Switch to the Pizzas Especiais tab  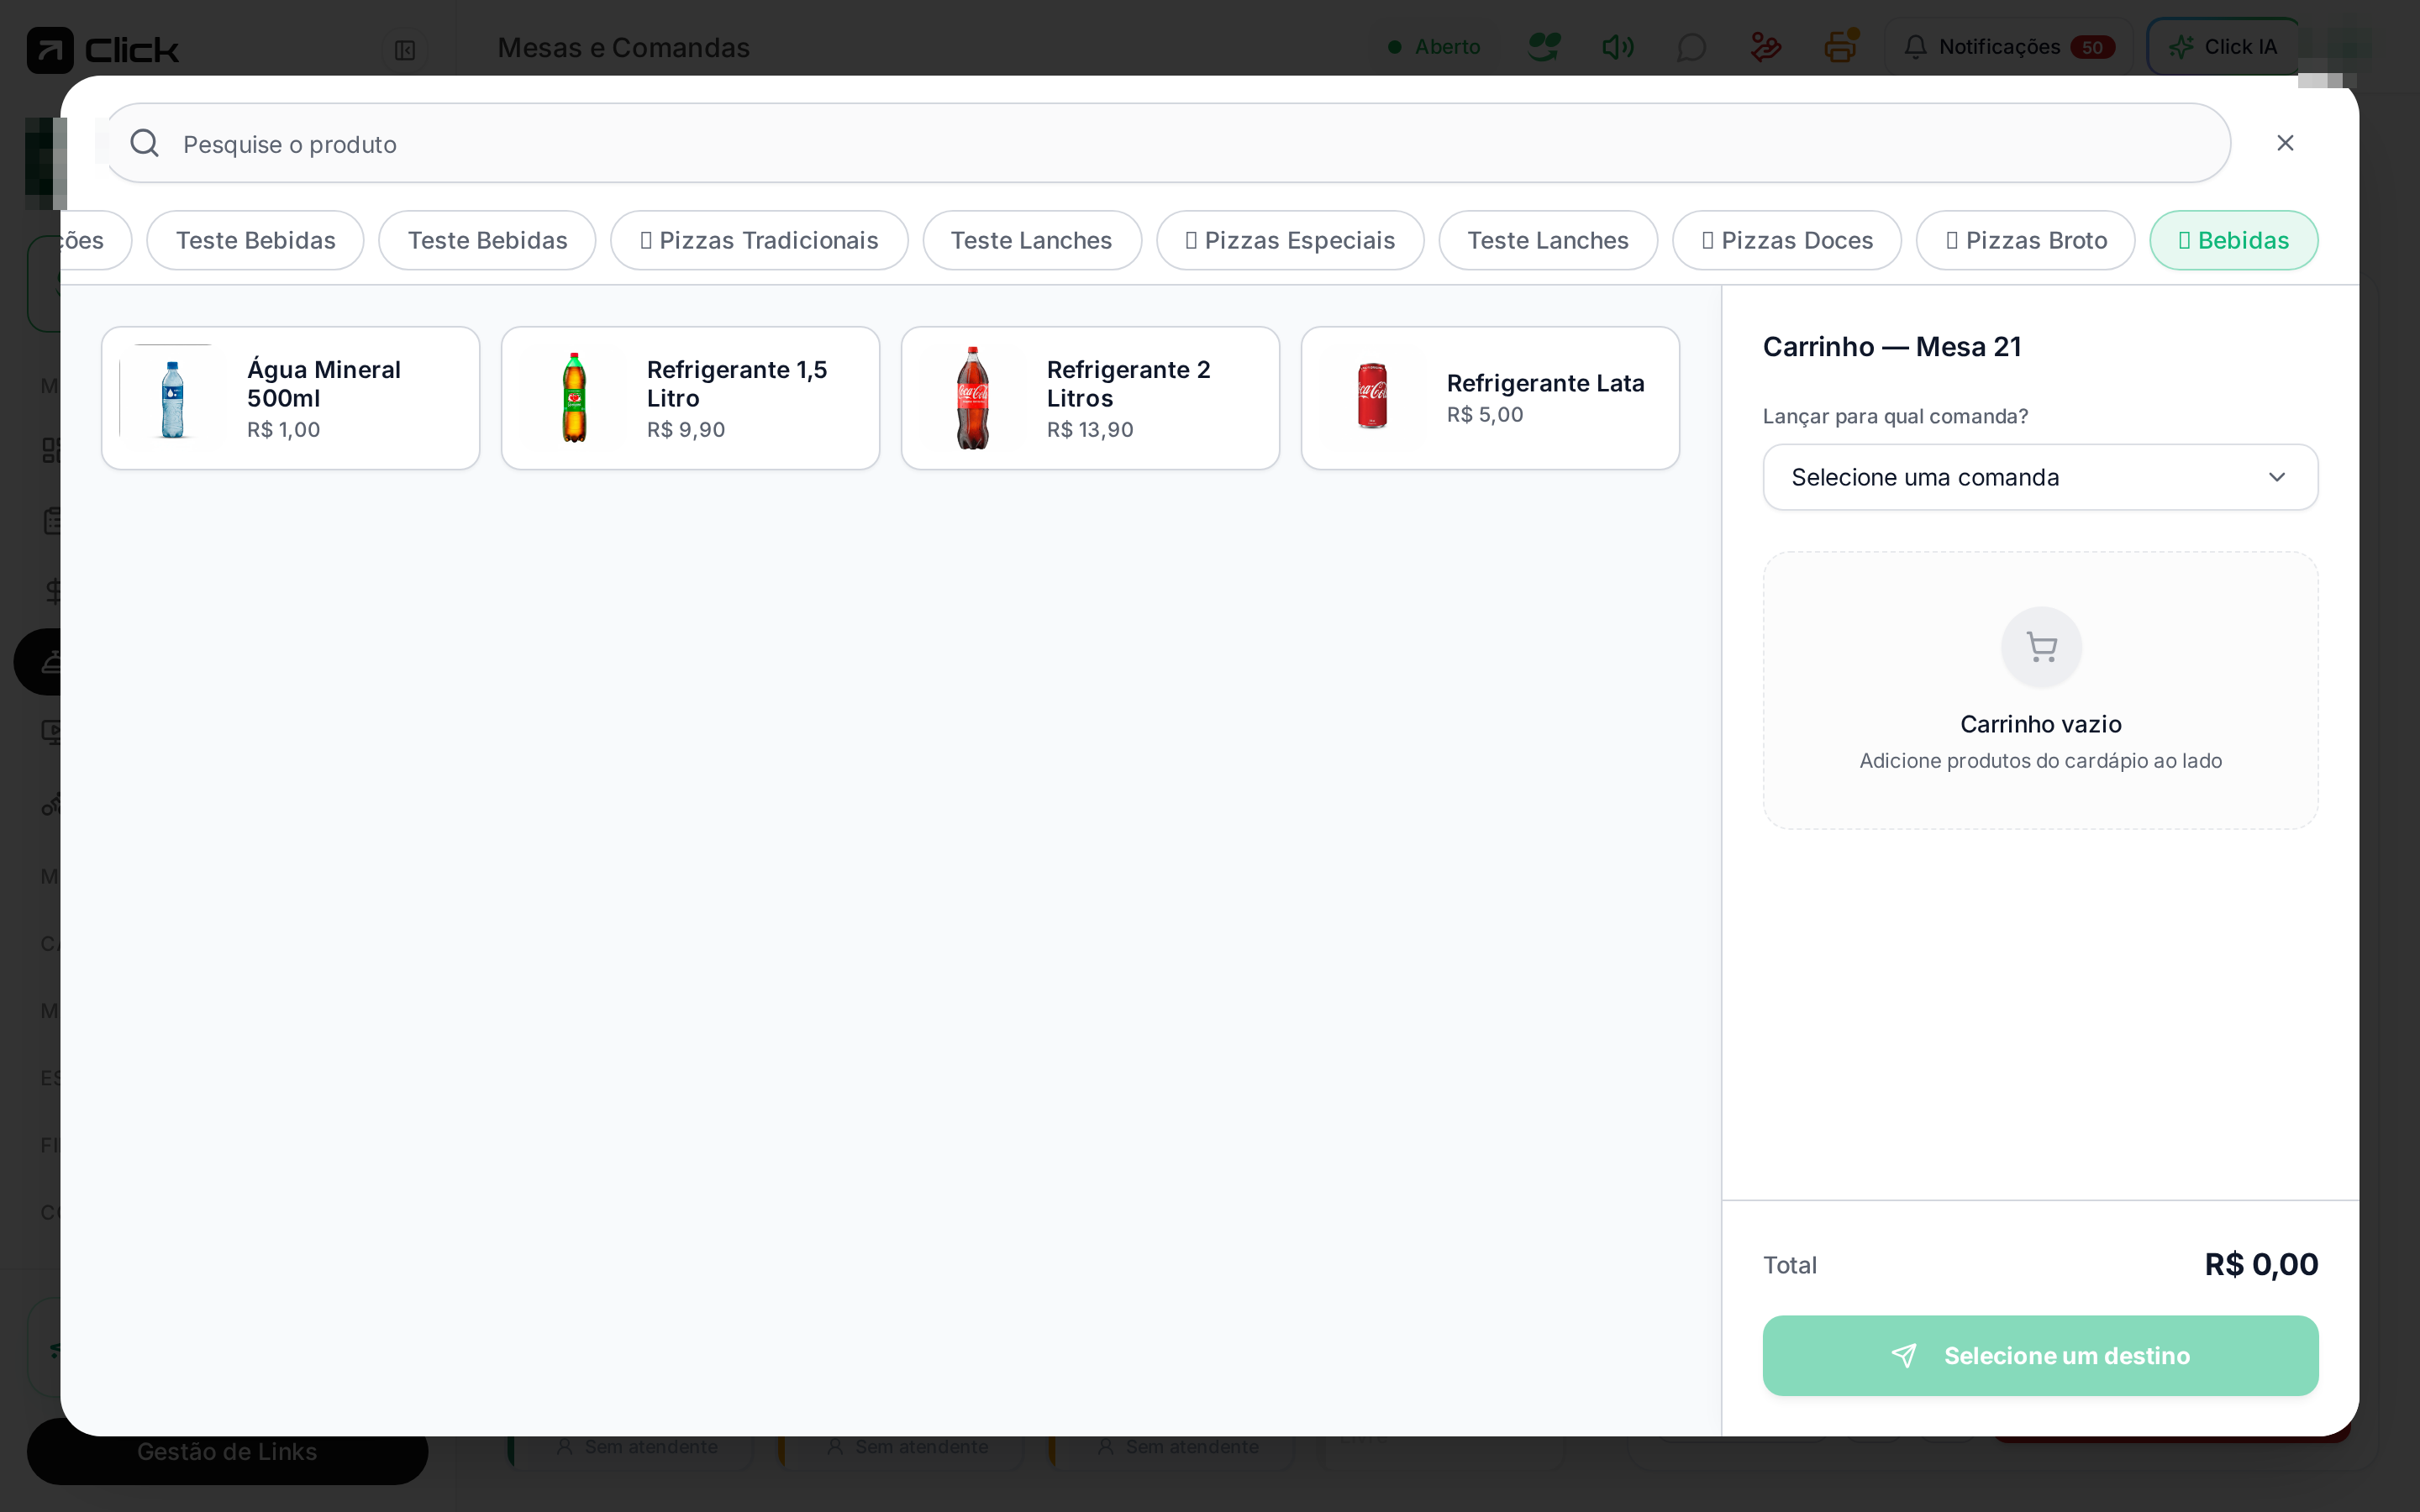coord(1290,240)
